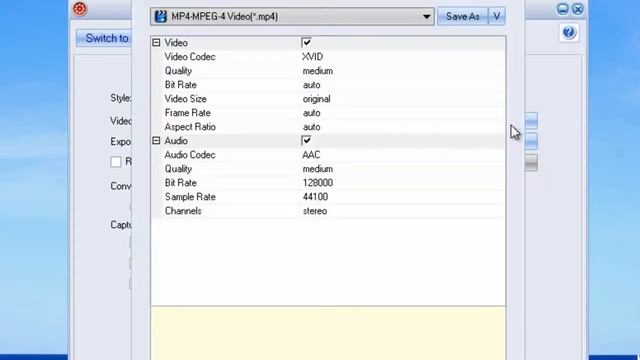Collapse the Video section

[156, 42]
